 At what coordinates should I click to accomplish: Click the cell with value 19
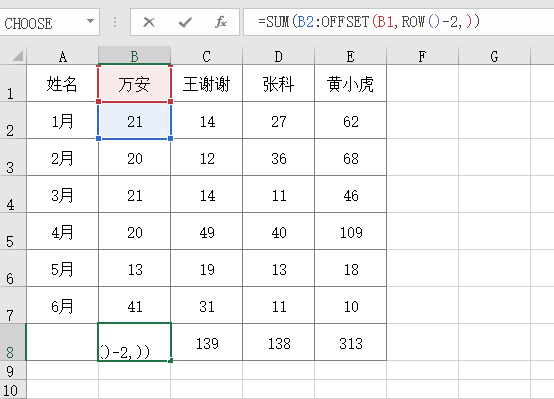[207, 269]
